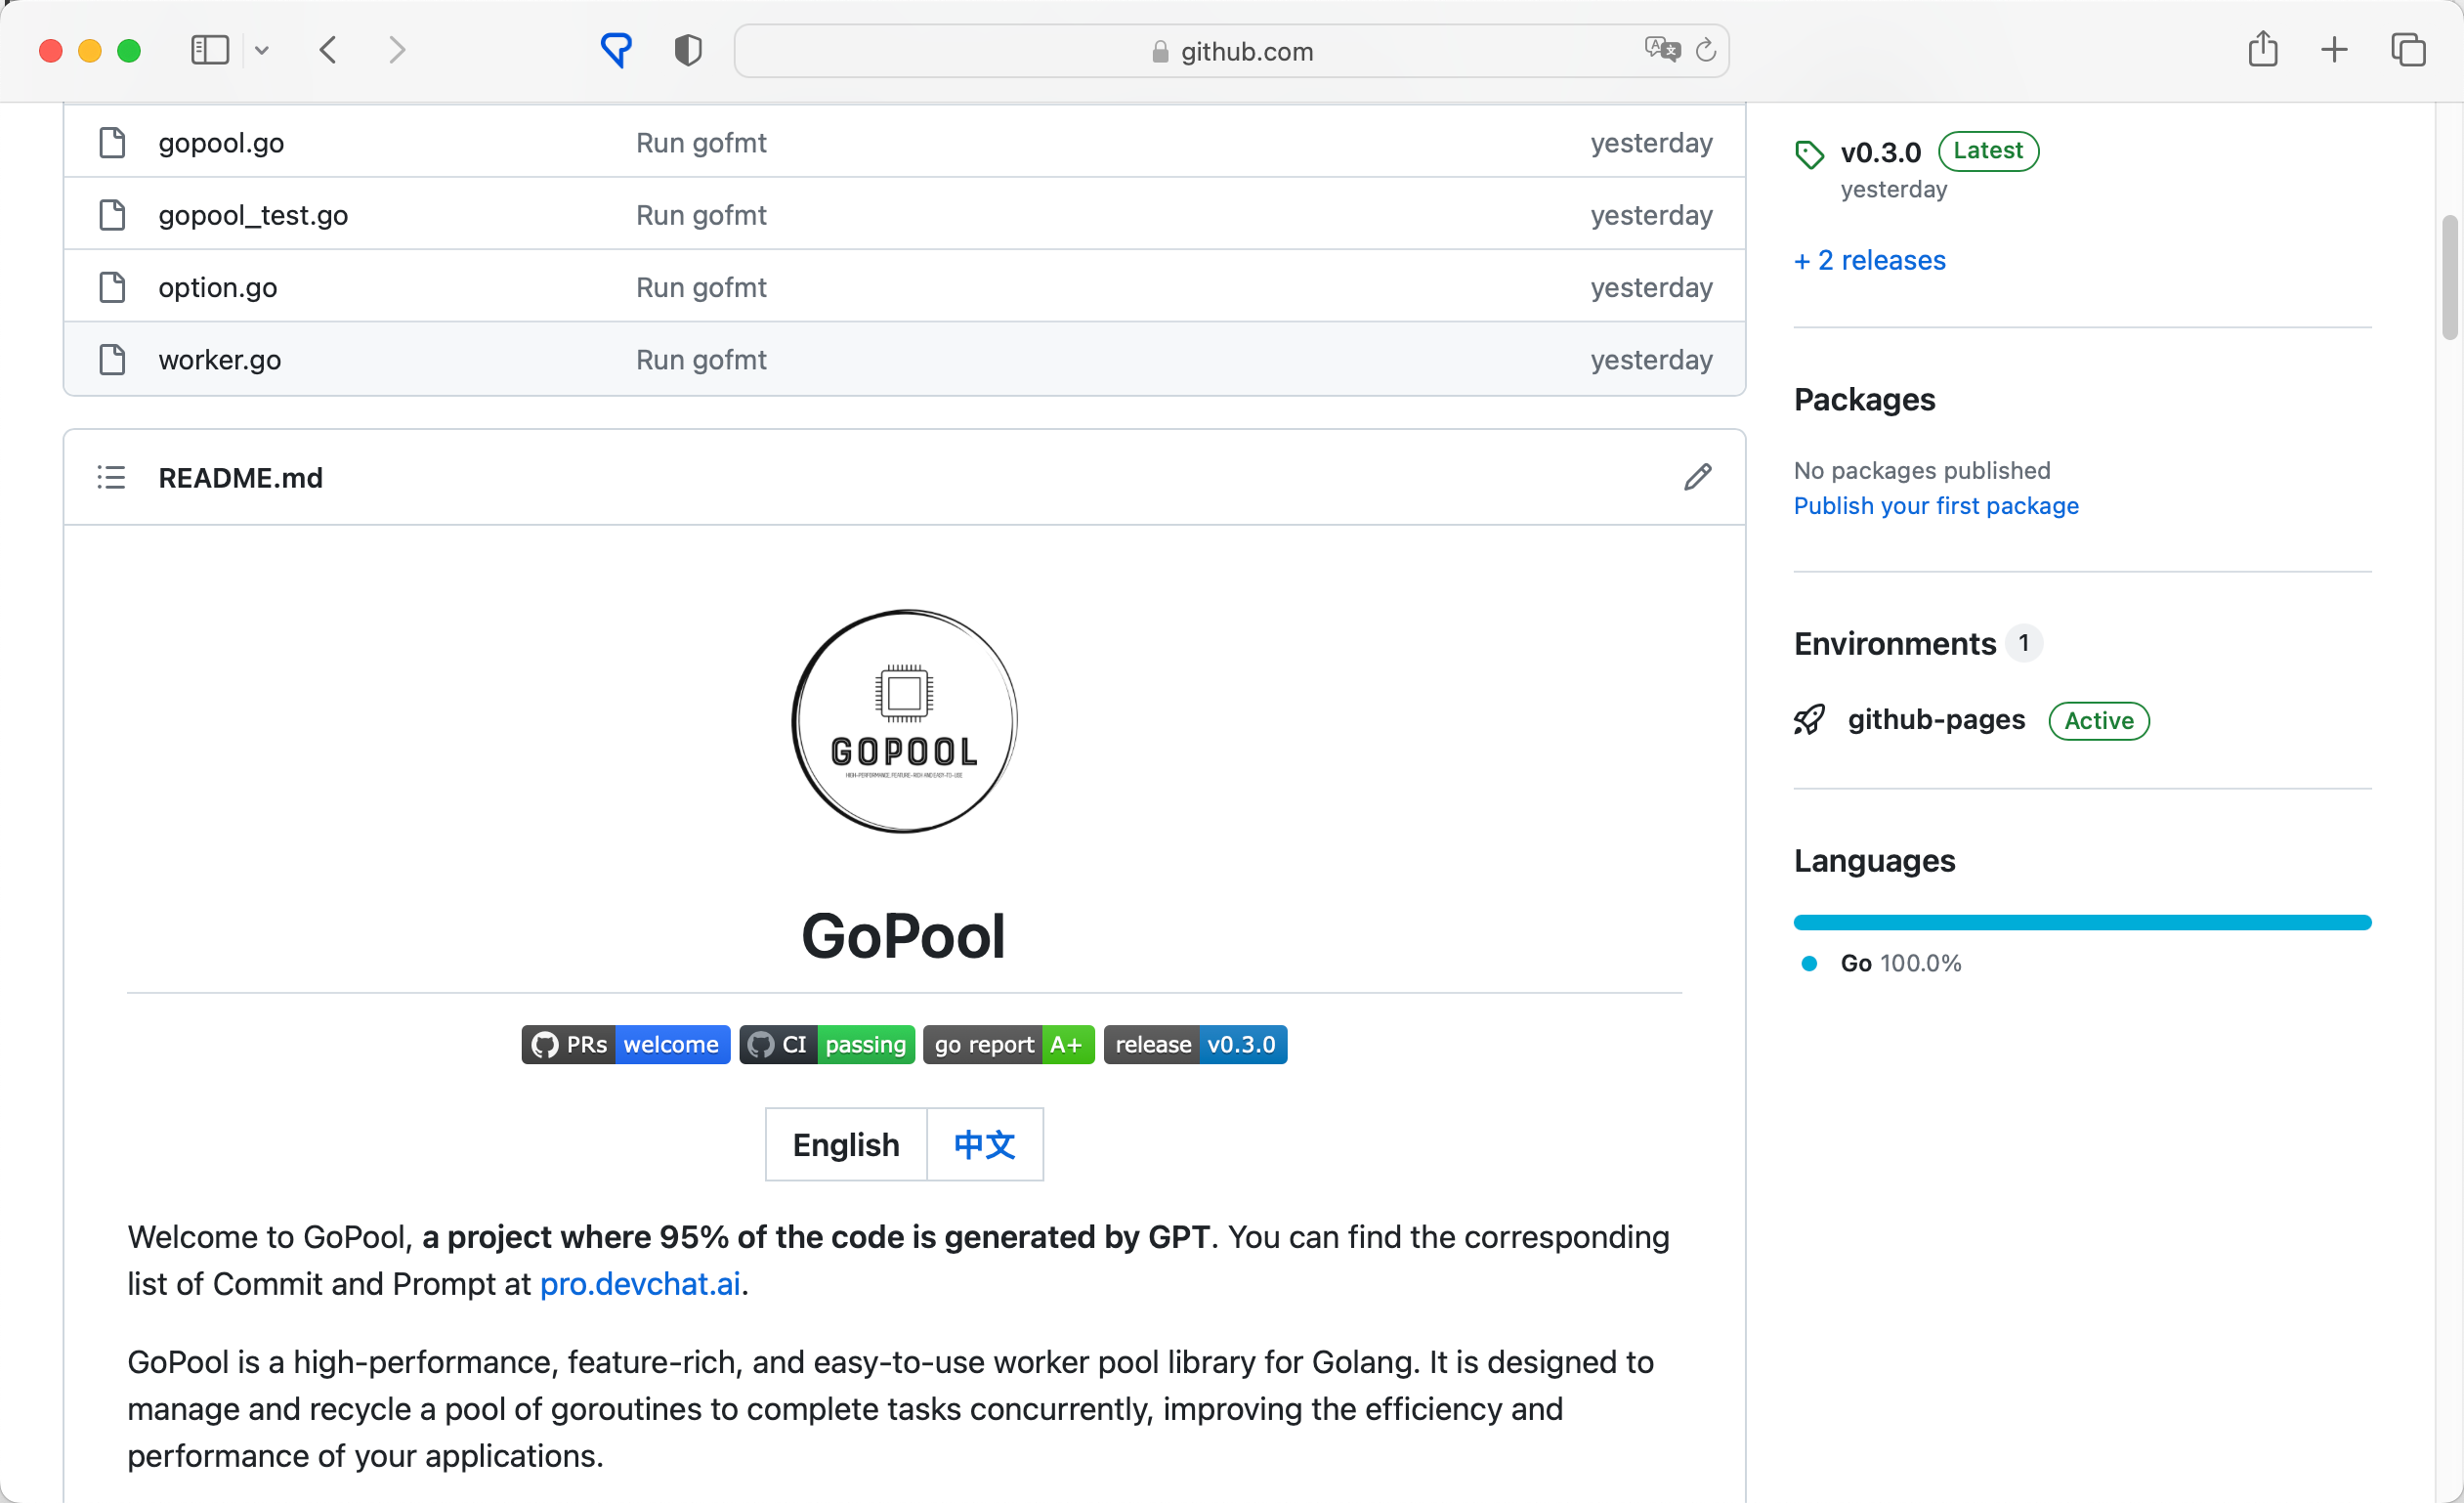The height and width of the screenshot is (1503, 2464).
Task: Expand the + 2 releases dropdown
Action: pos(1869,259)
